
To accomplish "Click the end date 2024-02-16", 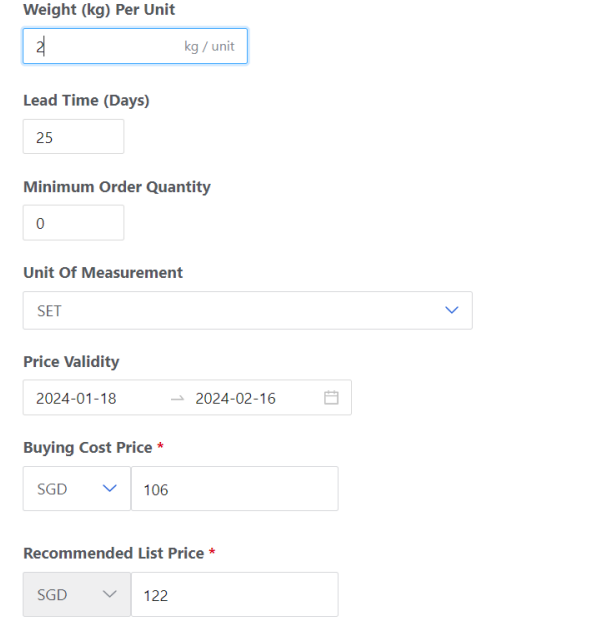I will [236, 398].
